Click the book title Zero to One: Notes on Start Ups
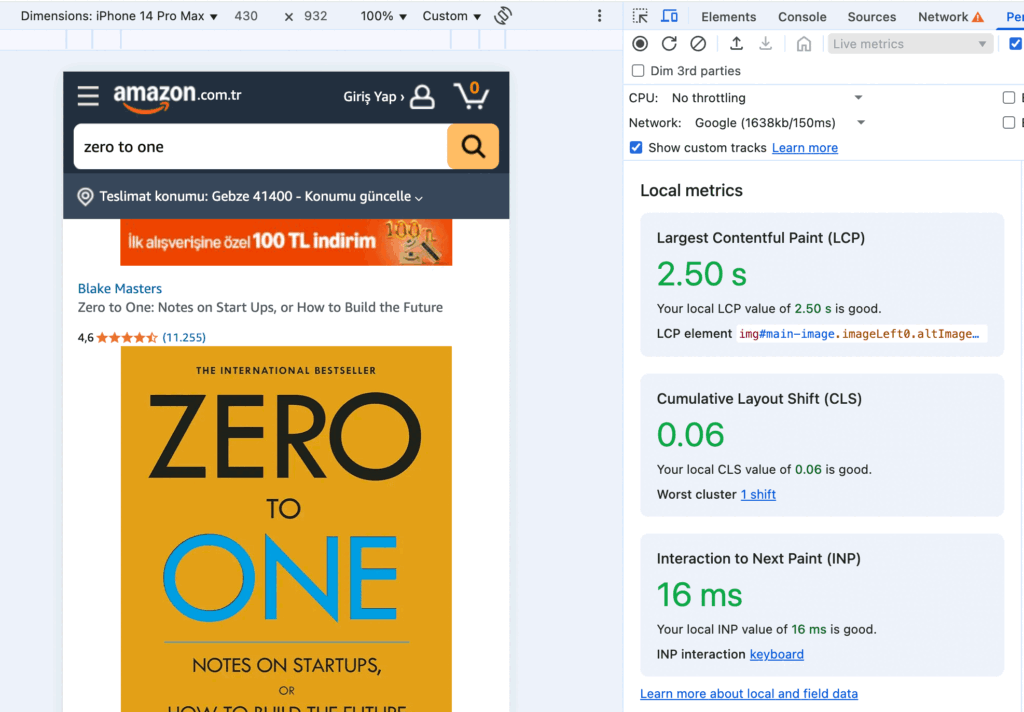This screenshot has width=1024, height=712. tap(260, 307)
